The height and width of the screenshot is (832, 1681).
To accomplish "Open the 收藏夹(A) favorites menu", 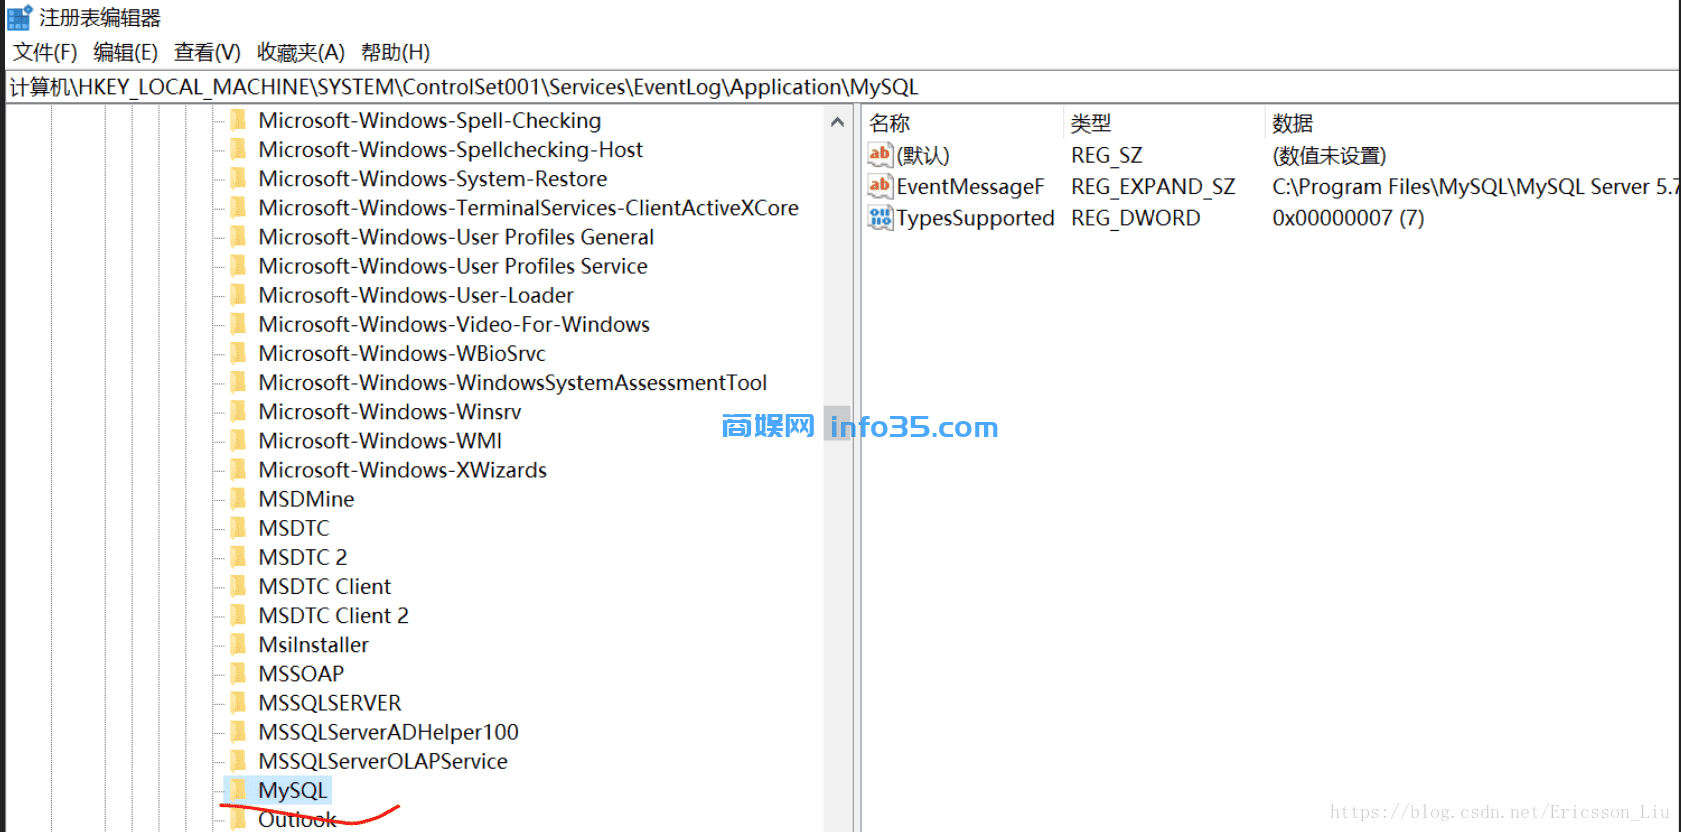I will click(x=301, y=52).
